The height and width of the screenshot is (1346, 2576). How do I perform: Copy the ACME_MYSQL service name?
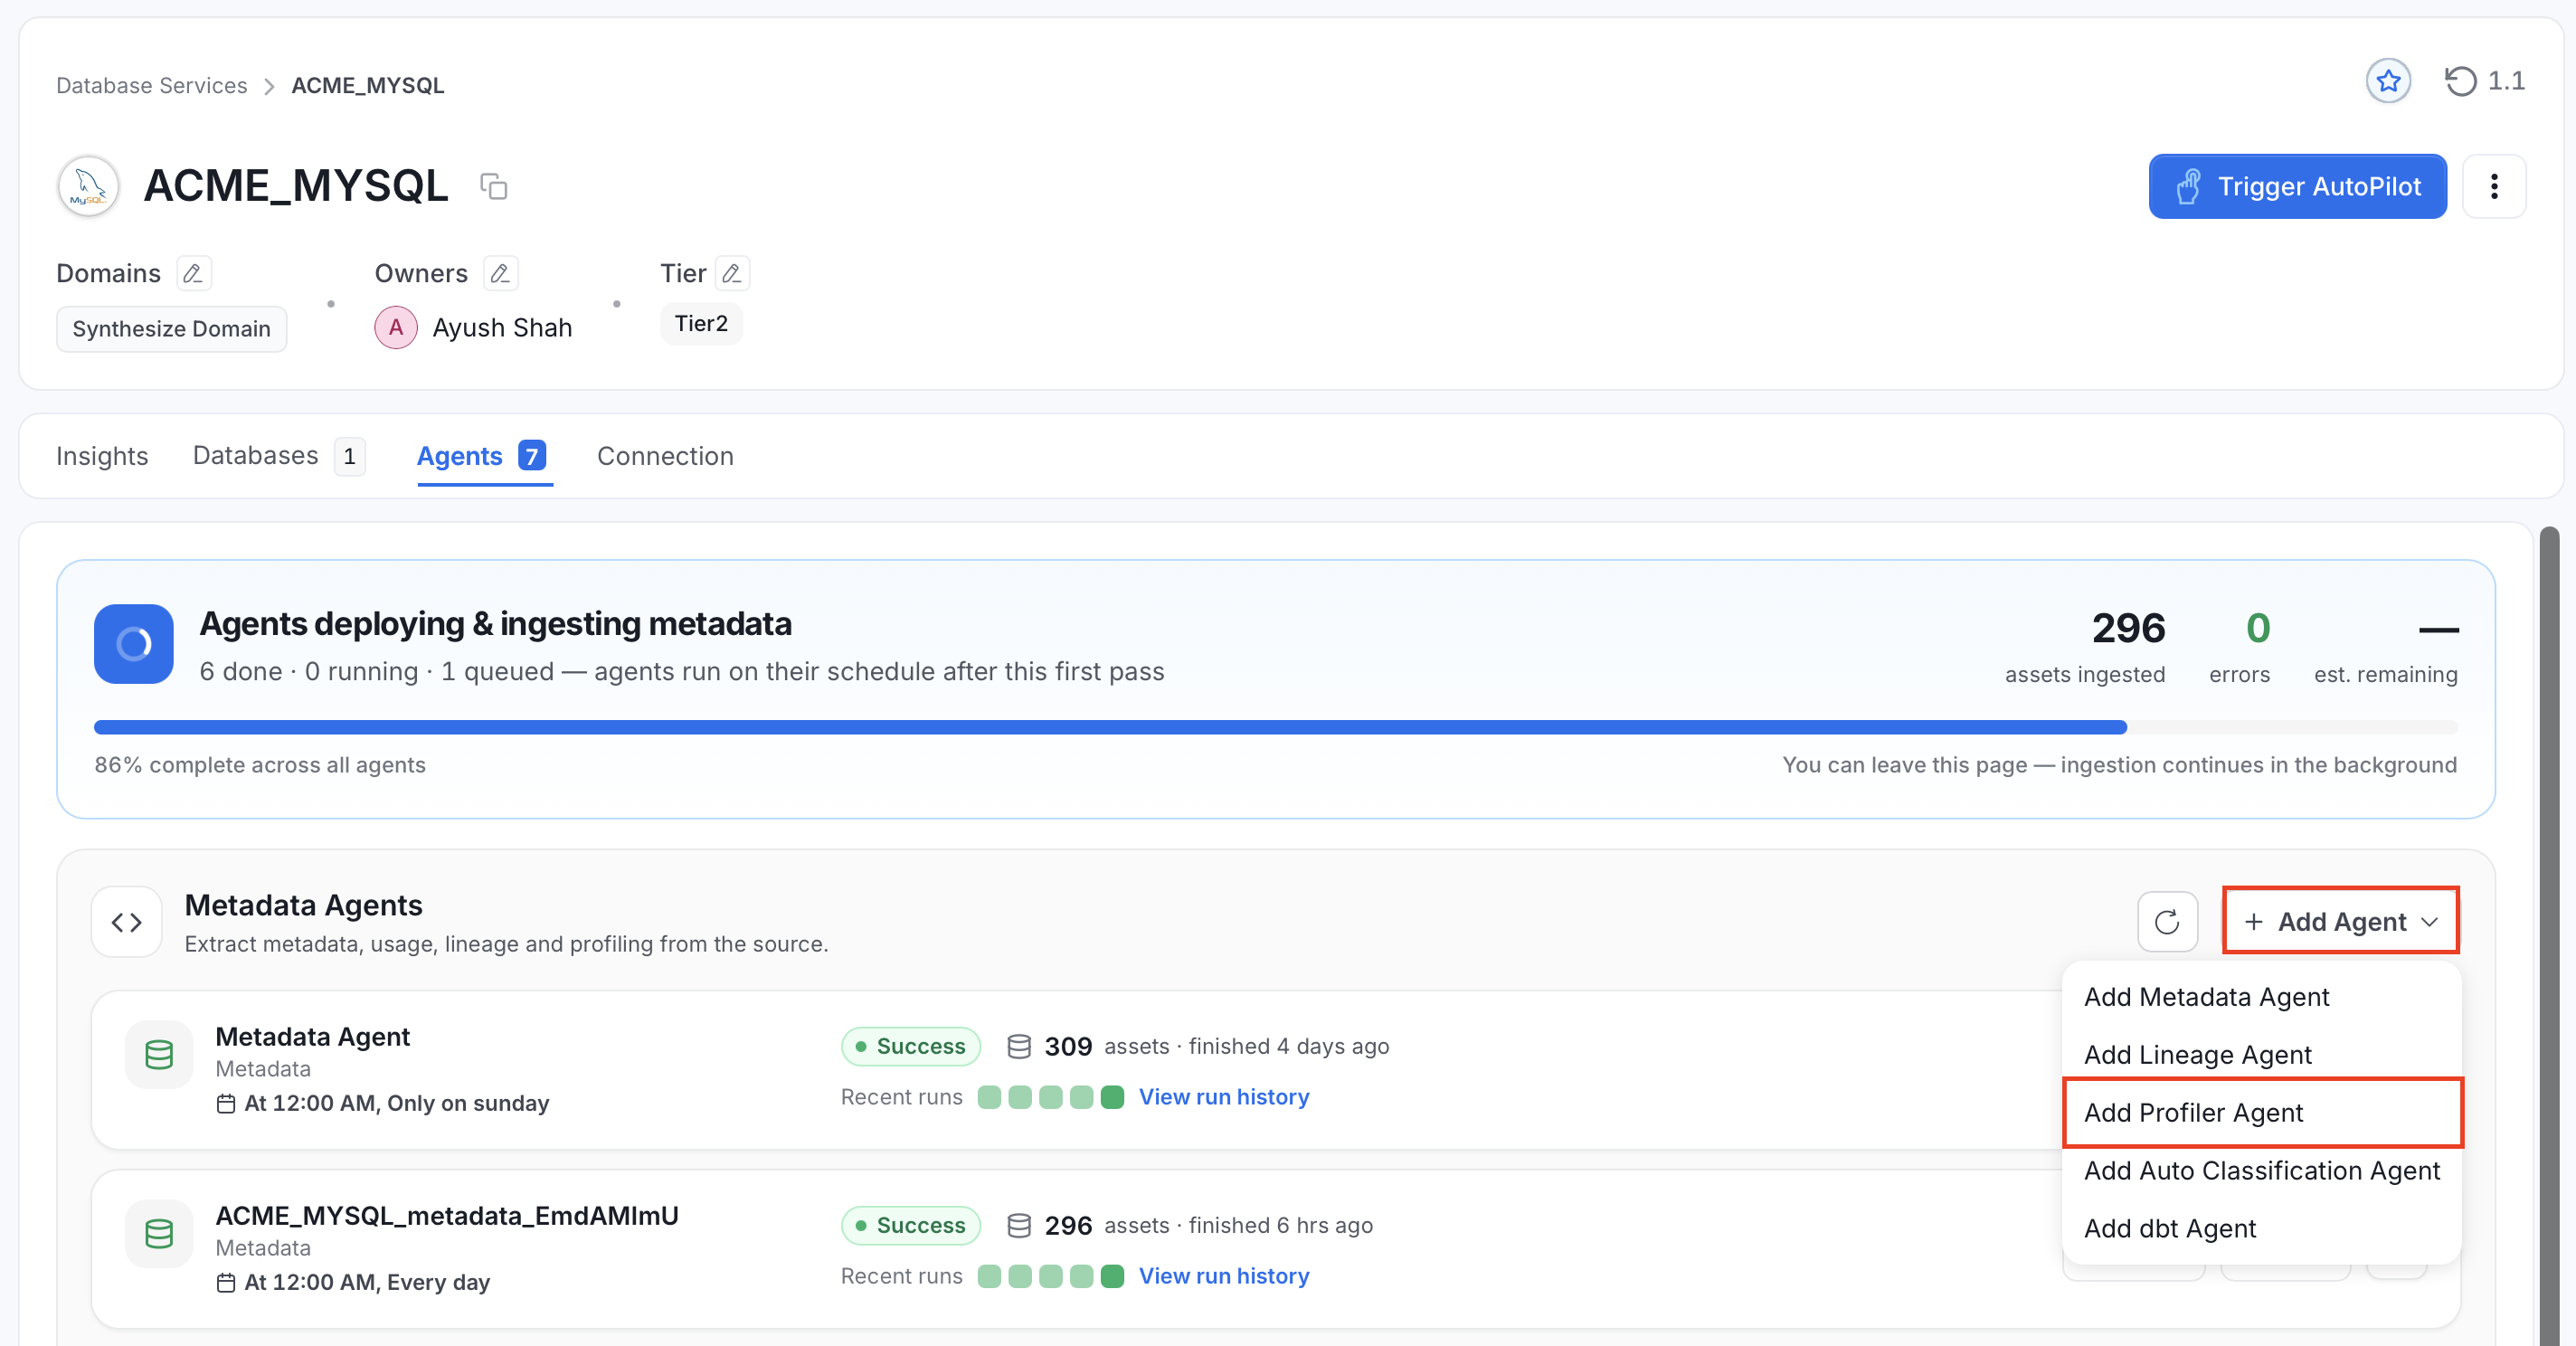(x=494, y=186)
